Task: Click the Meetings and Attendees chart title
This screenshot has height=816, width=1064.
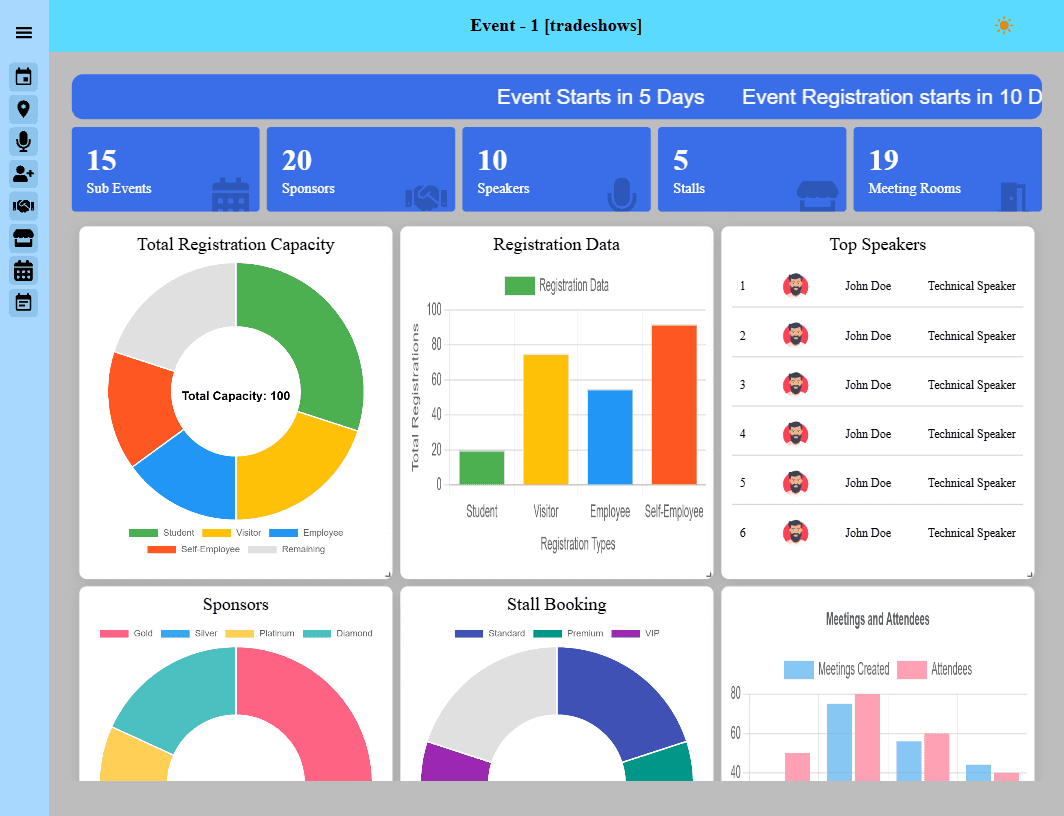Action: click(877, 619)
